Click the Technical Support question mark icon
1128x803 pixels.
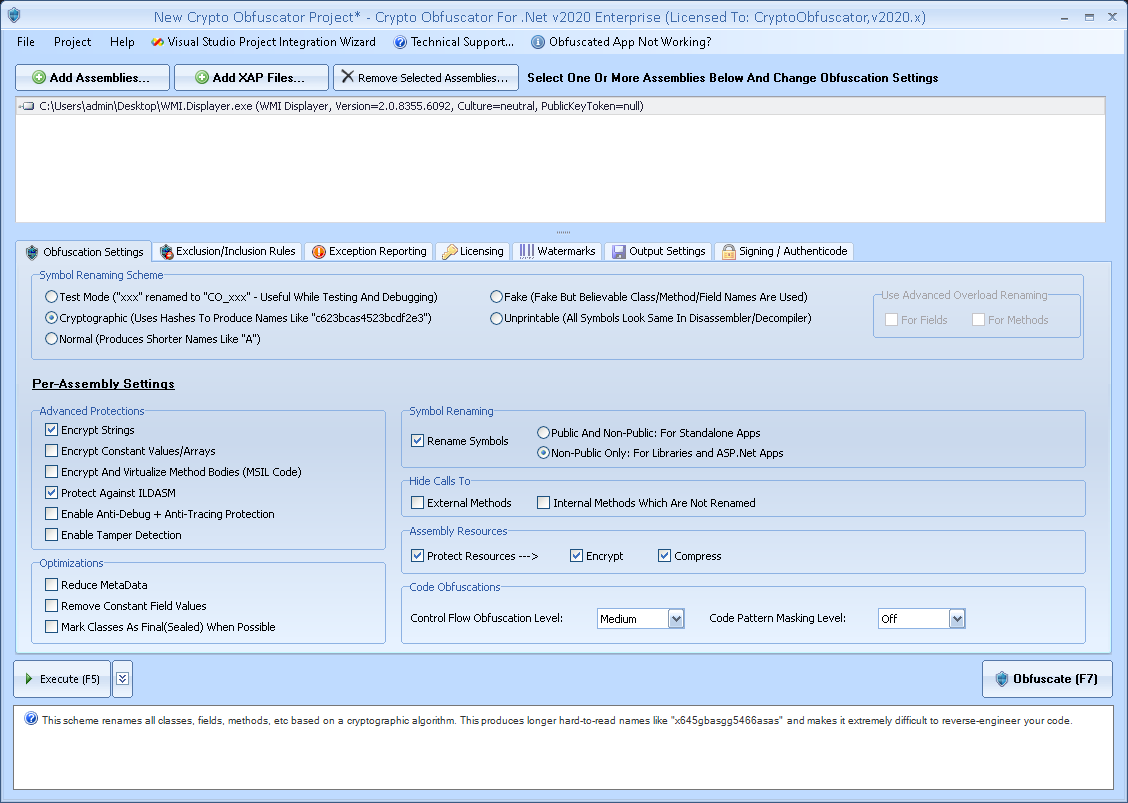coord(400,42)
